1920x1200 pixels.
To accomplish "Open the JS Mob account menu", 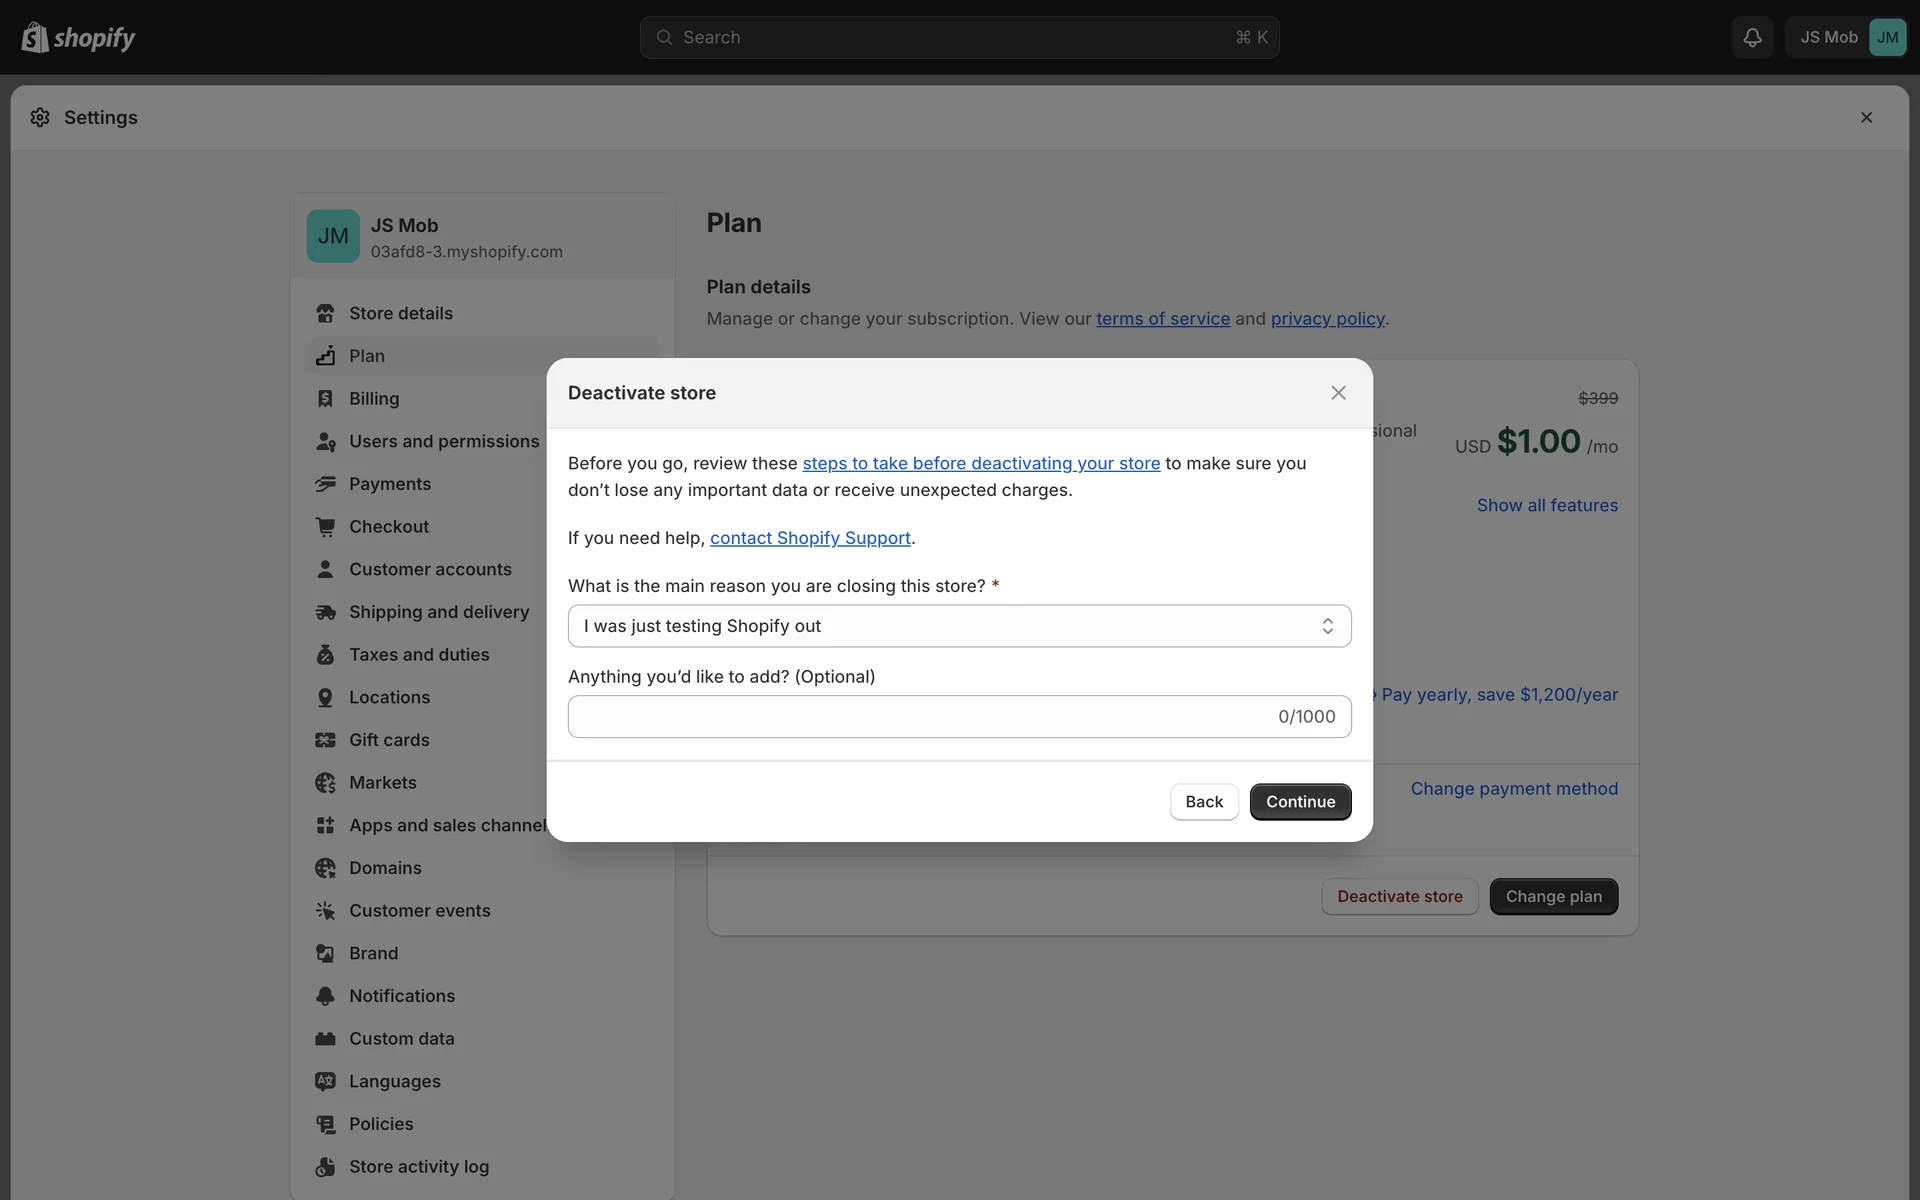I will pos(1846,37).
